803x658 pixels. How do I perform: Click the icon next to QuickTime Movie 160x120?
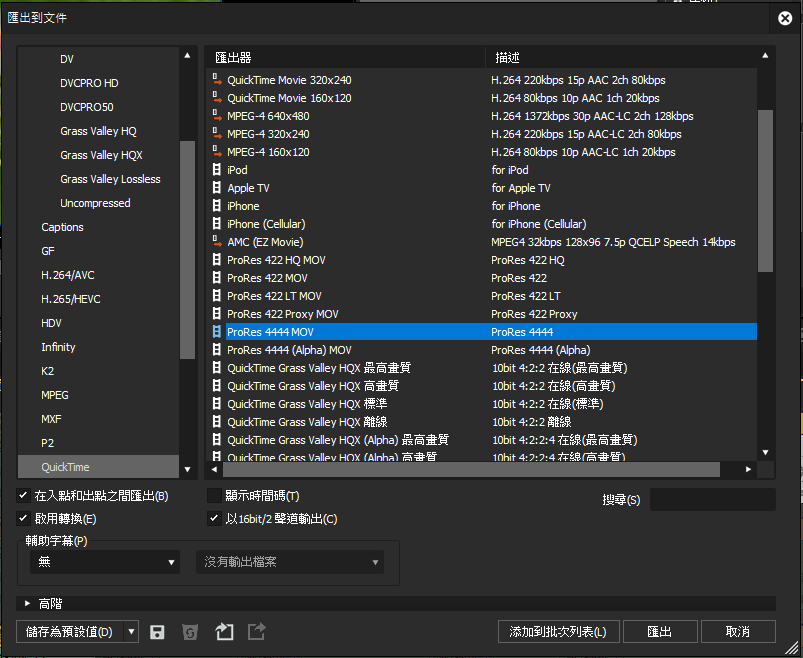pos(217,98)
